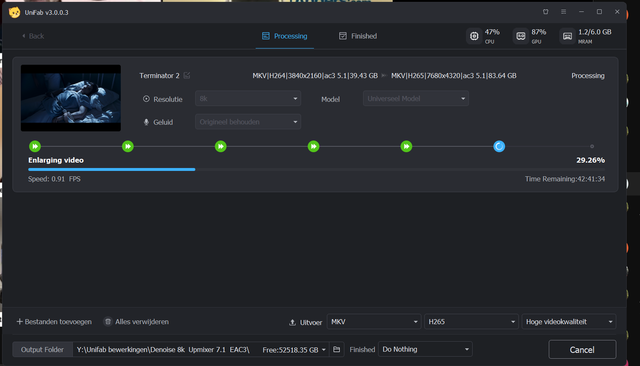
Task: Click the 29.26% progress value
Action: pos(590,160)
